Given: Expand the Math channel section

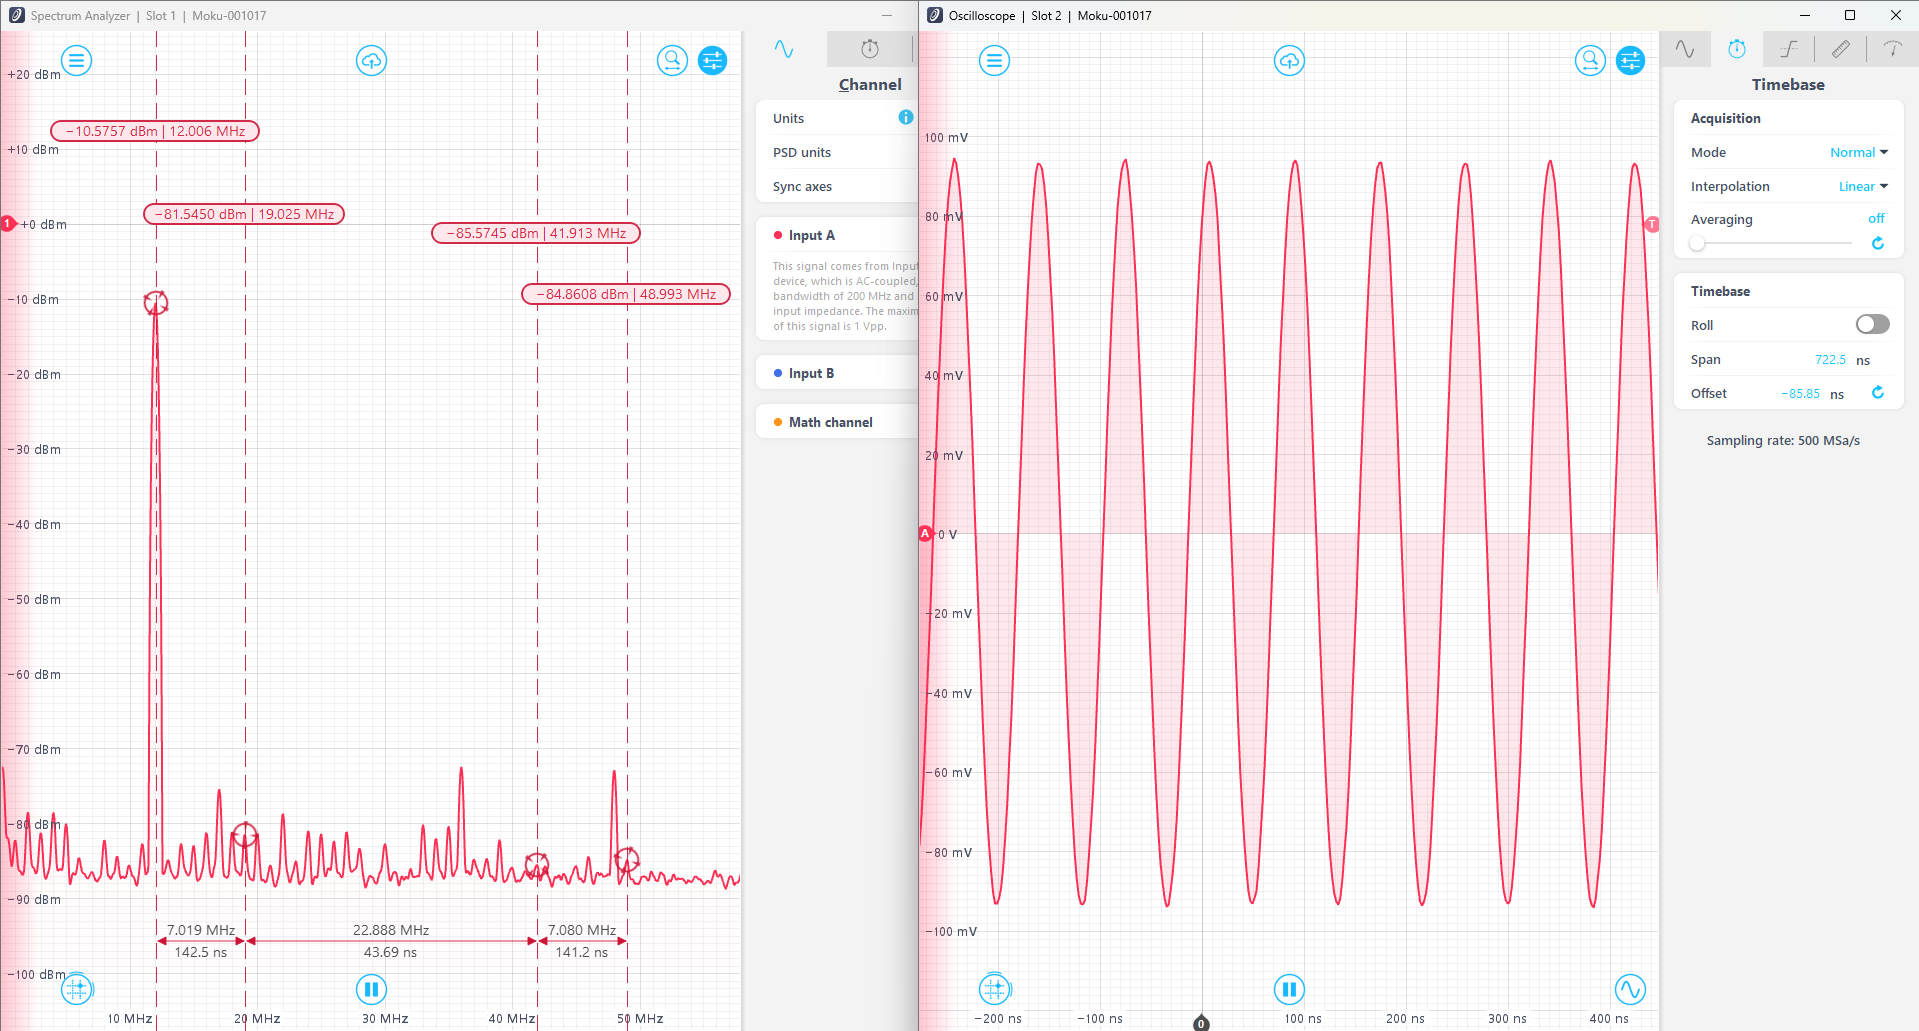Looking at the screenshot, I should [x=830, y=422].
